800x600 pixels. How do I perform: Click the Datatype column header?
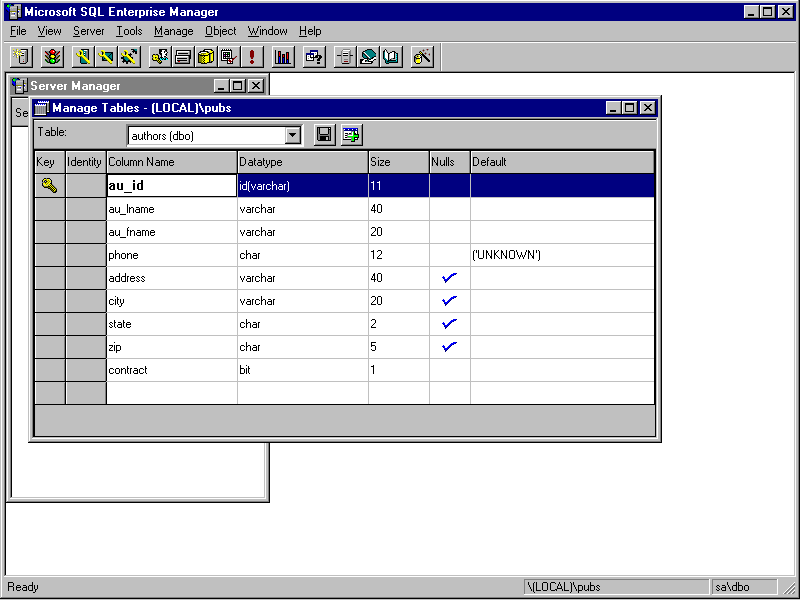tap(302, 162)
